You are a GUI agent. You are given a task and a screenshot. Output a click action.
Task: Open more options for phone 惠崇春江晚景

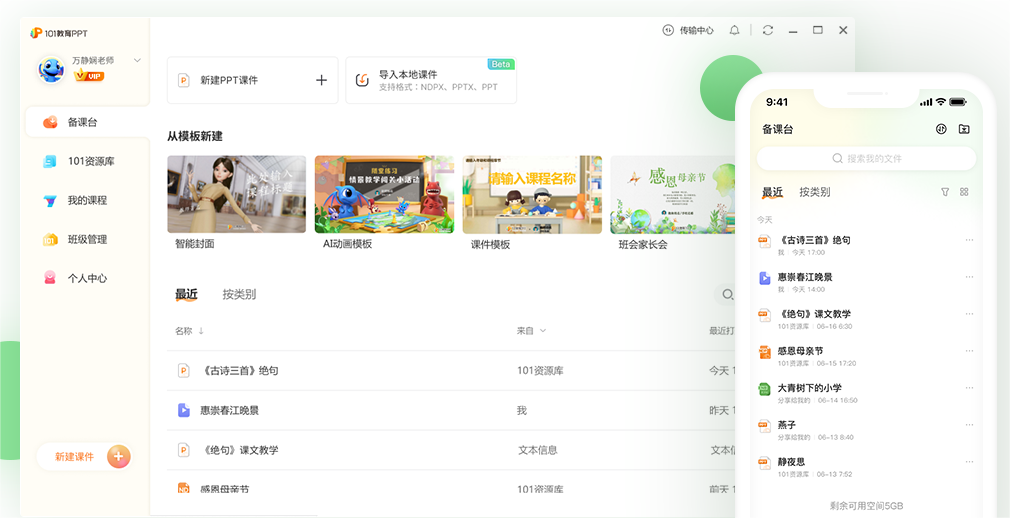tap(969, 277)
